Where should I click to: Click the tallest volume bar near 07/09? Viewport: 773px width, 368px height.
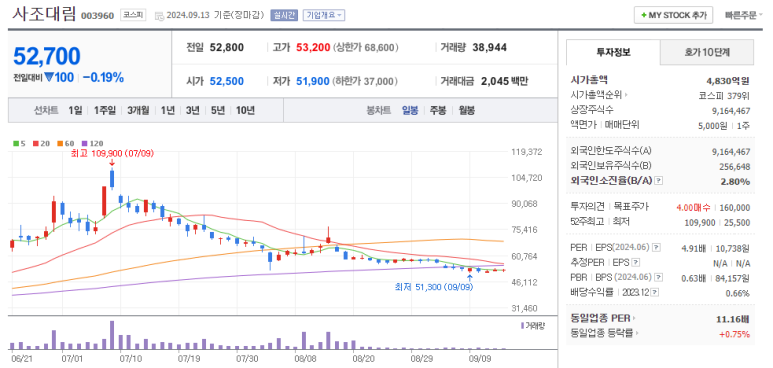coord(112,335)
